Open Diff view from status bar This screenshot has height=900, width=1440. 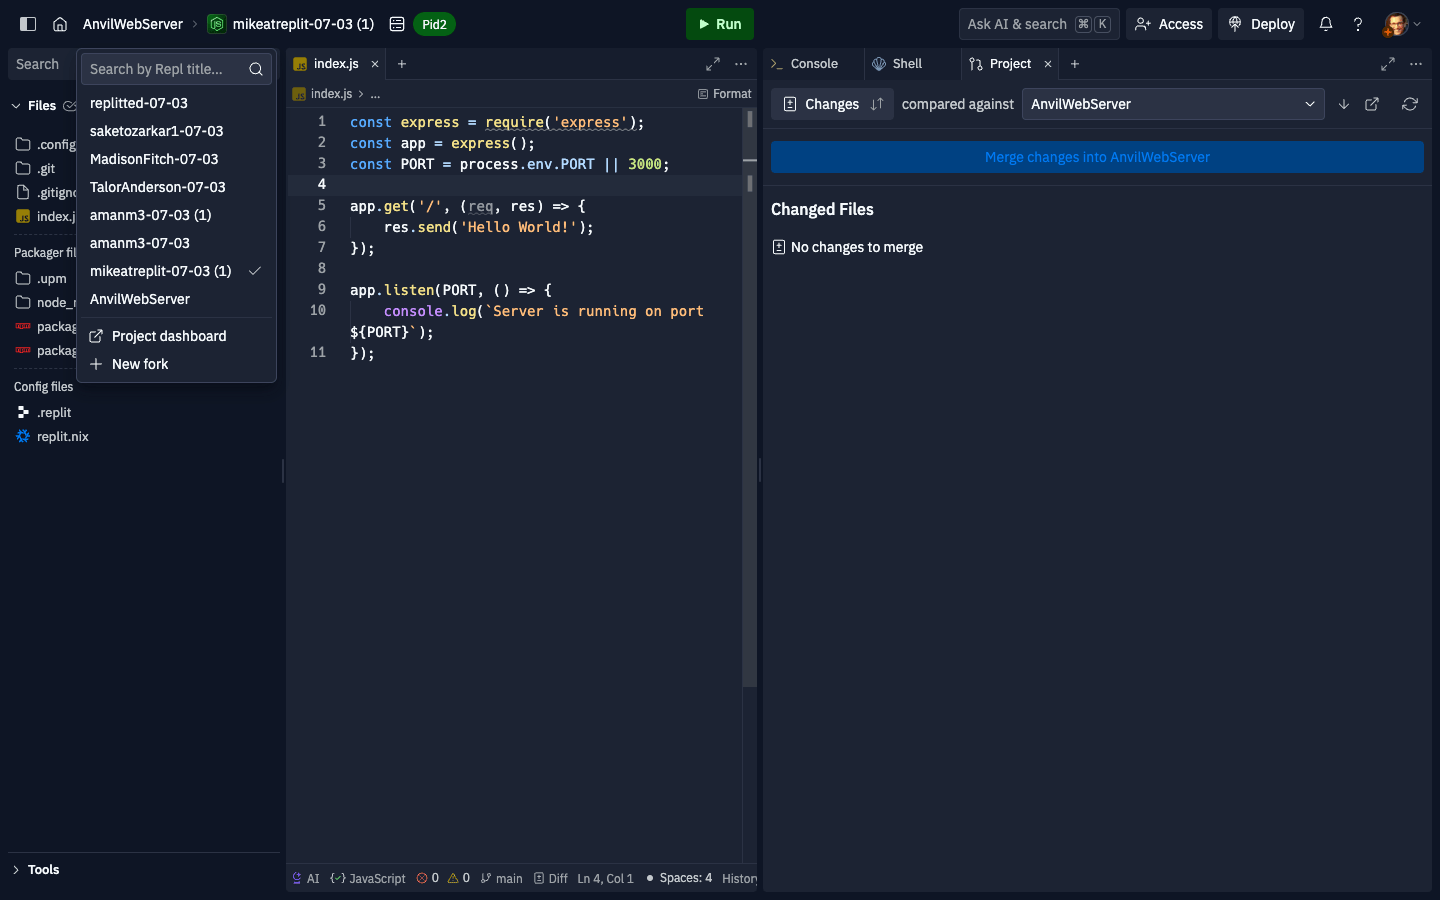tap(551, 878)
